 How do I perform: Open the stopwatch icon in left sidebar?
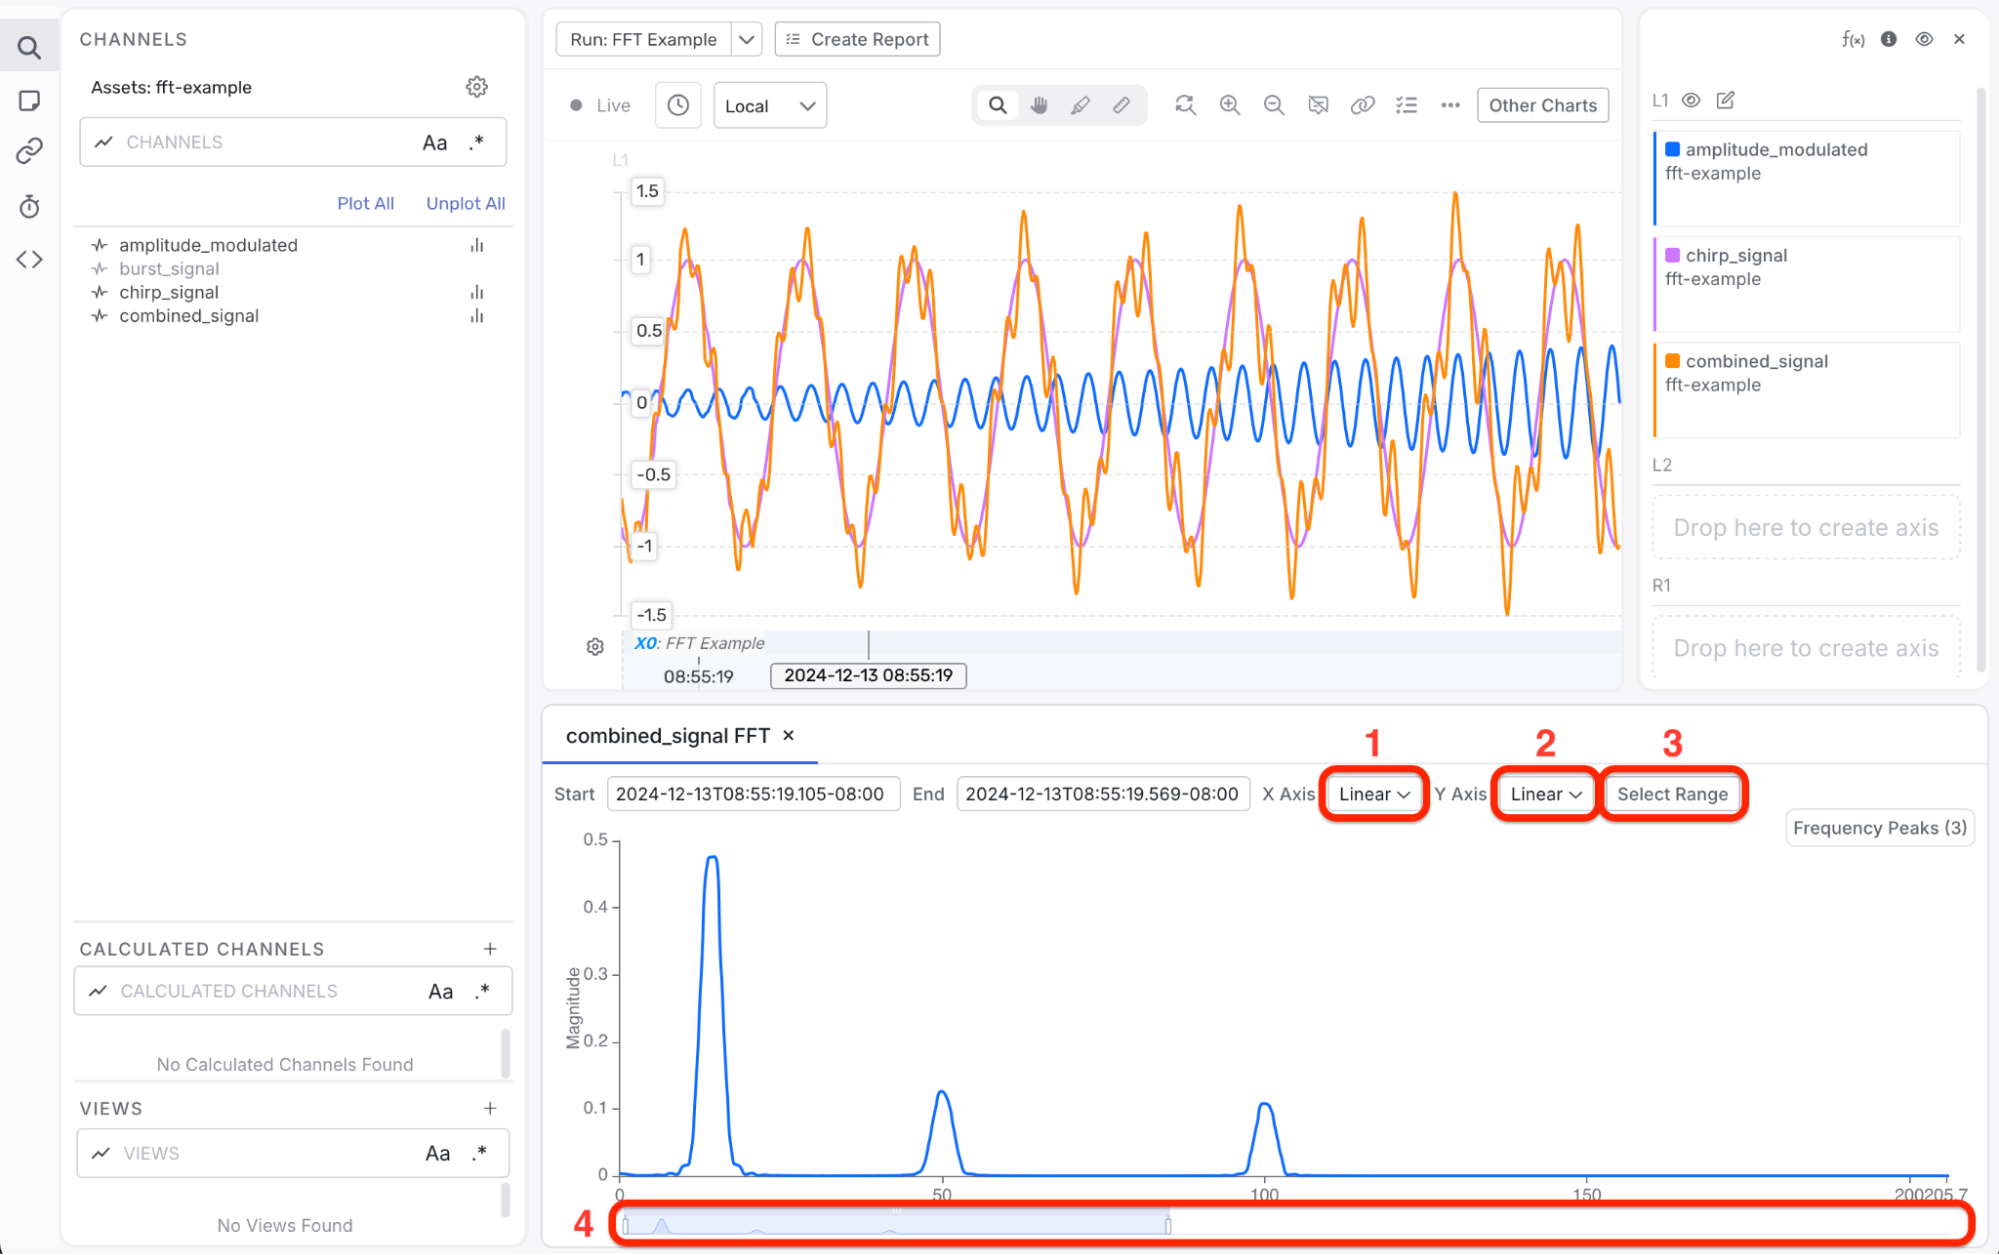pyautogui.click(x=29, y=207)
